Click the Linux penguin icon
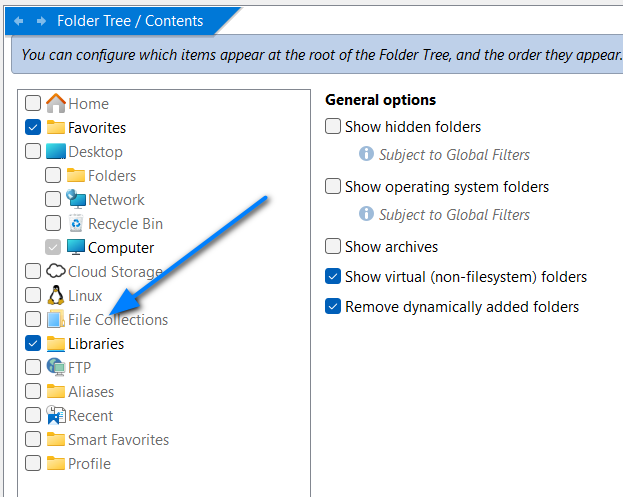 pos(56,295)
